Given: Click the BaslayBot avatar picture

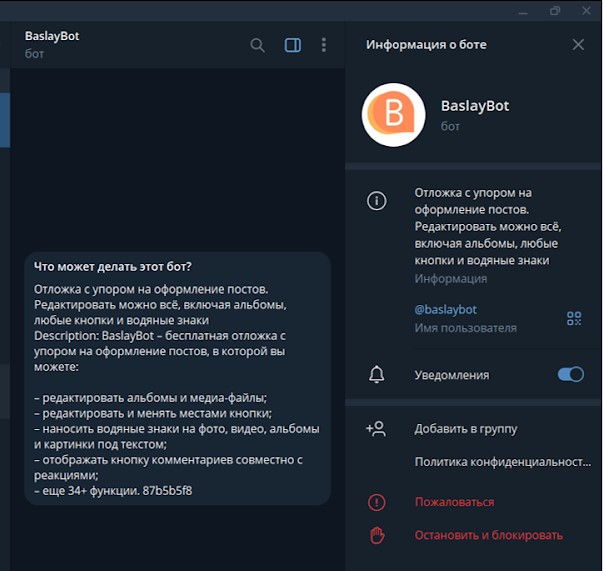Looking at the screenshot, I should (393, 115).
